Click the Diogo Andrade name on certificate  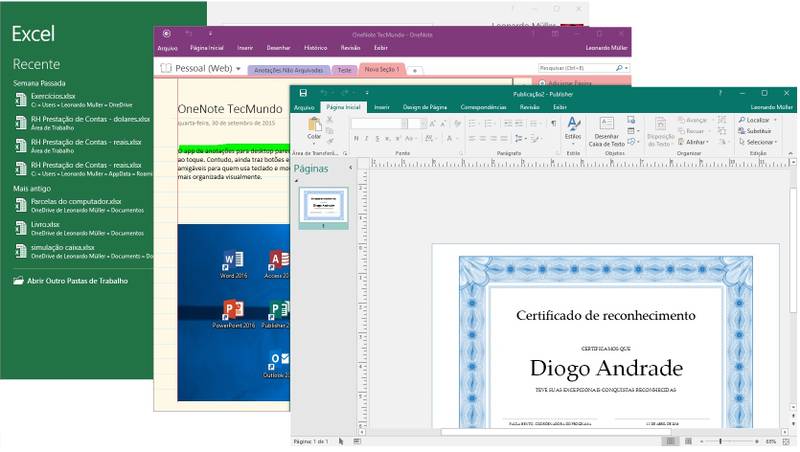point(606,368)
